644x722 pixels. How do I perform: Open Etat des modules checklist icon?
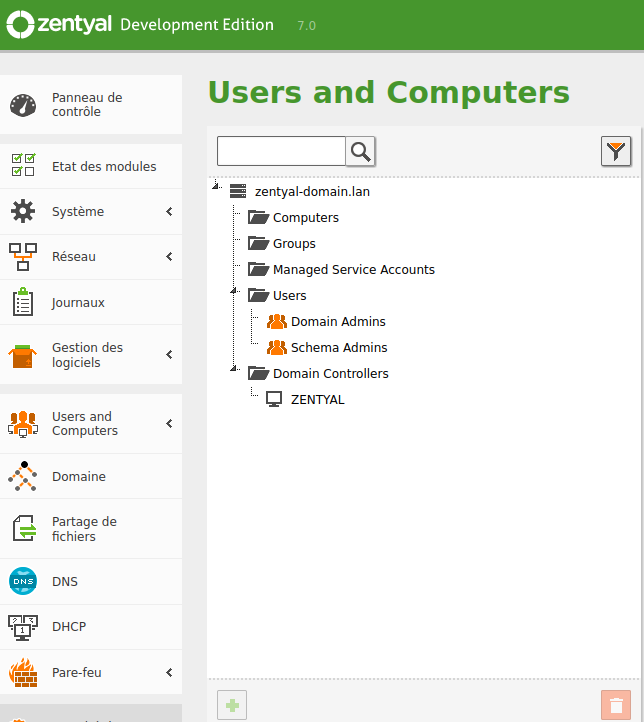tap(23, 165)
